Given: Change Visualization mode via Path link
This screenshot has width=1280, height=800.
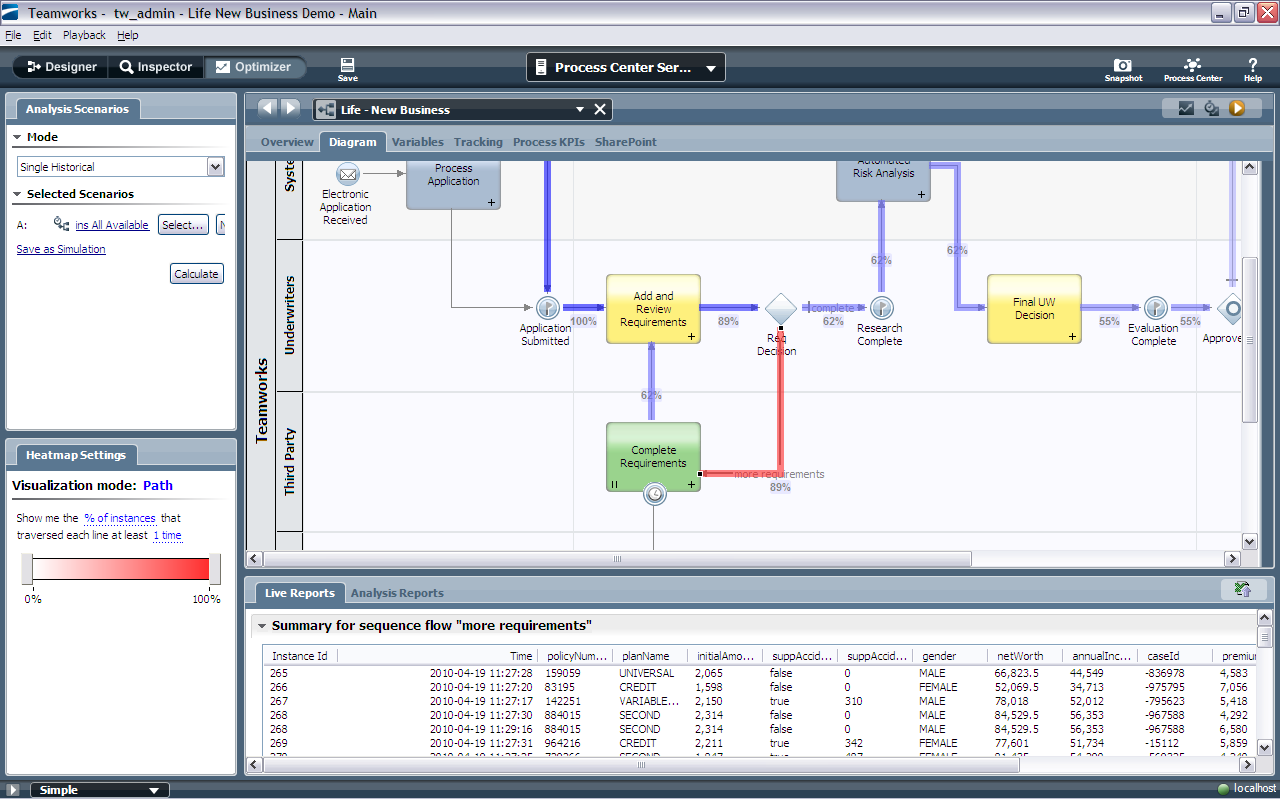Looking at the screenshot, I should click(158, 485).
